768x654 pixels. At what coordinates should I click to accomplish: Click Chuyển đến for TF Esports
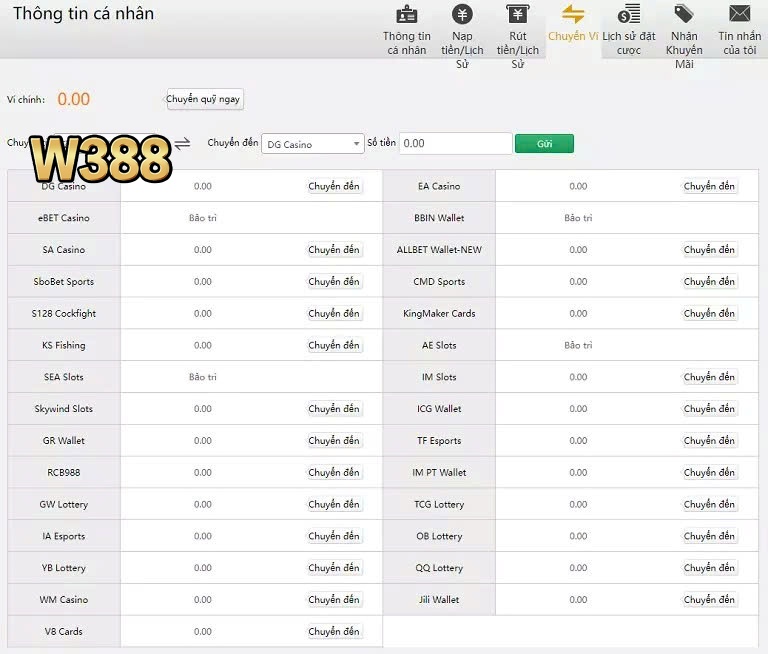(709, 441)
